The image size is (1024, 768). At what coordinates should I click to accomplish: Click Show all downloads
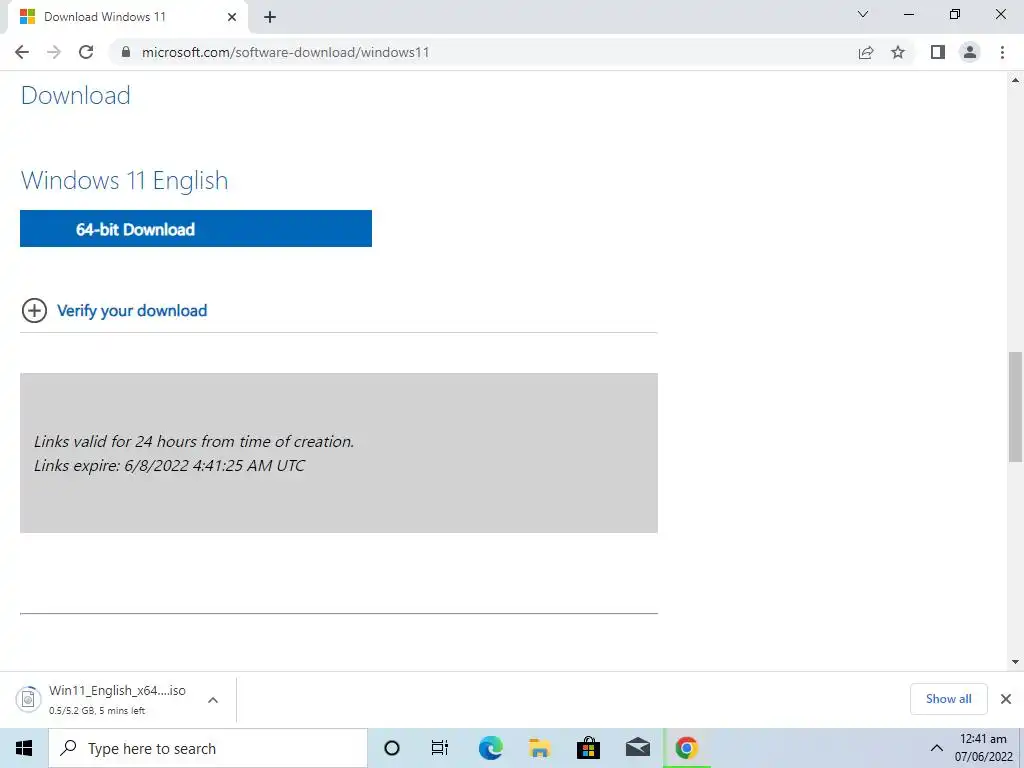point(948,699)
